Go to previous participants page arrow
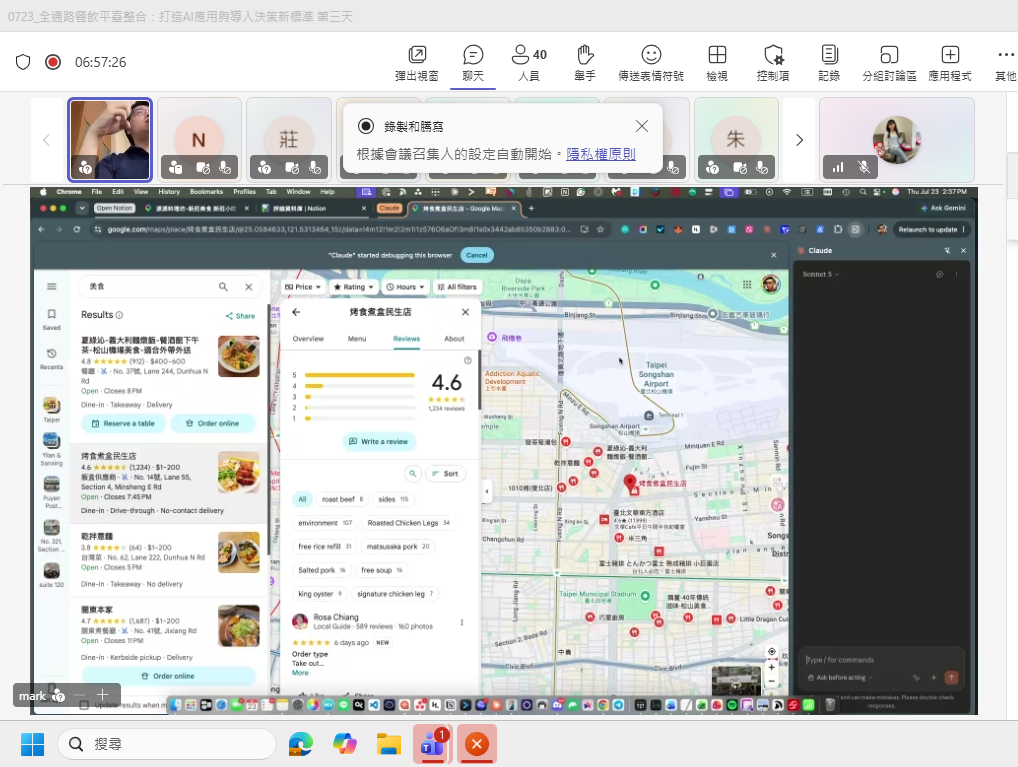Viewport: 1018px width, 767px height. [46, 140]
